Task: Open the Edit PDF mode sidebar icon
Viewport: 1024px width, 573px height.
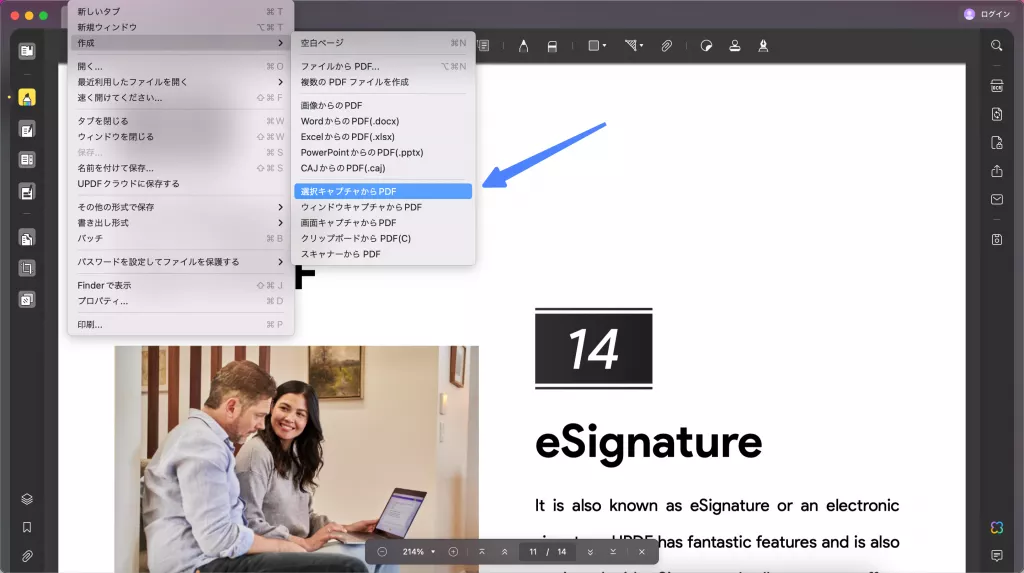Action: [27, 131]
